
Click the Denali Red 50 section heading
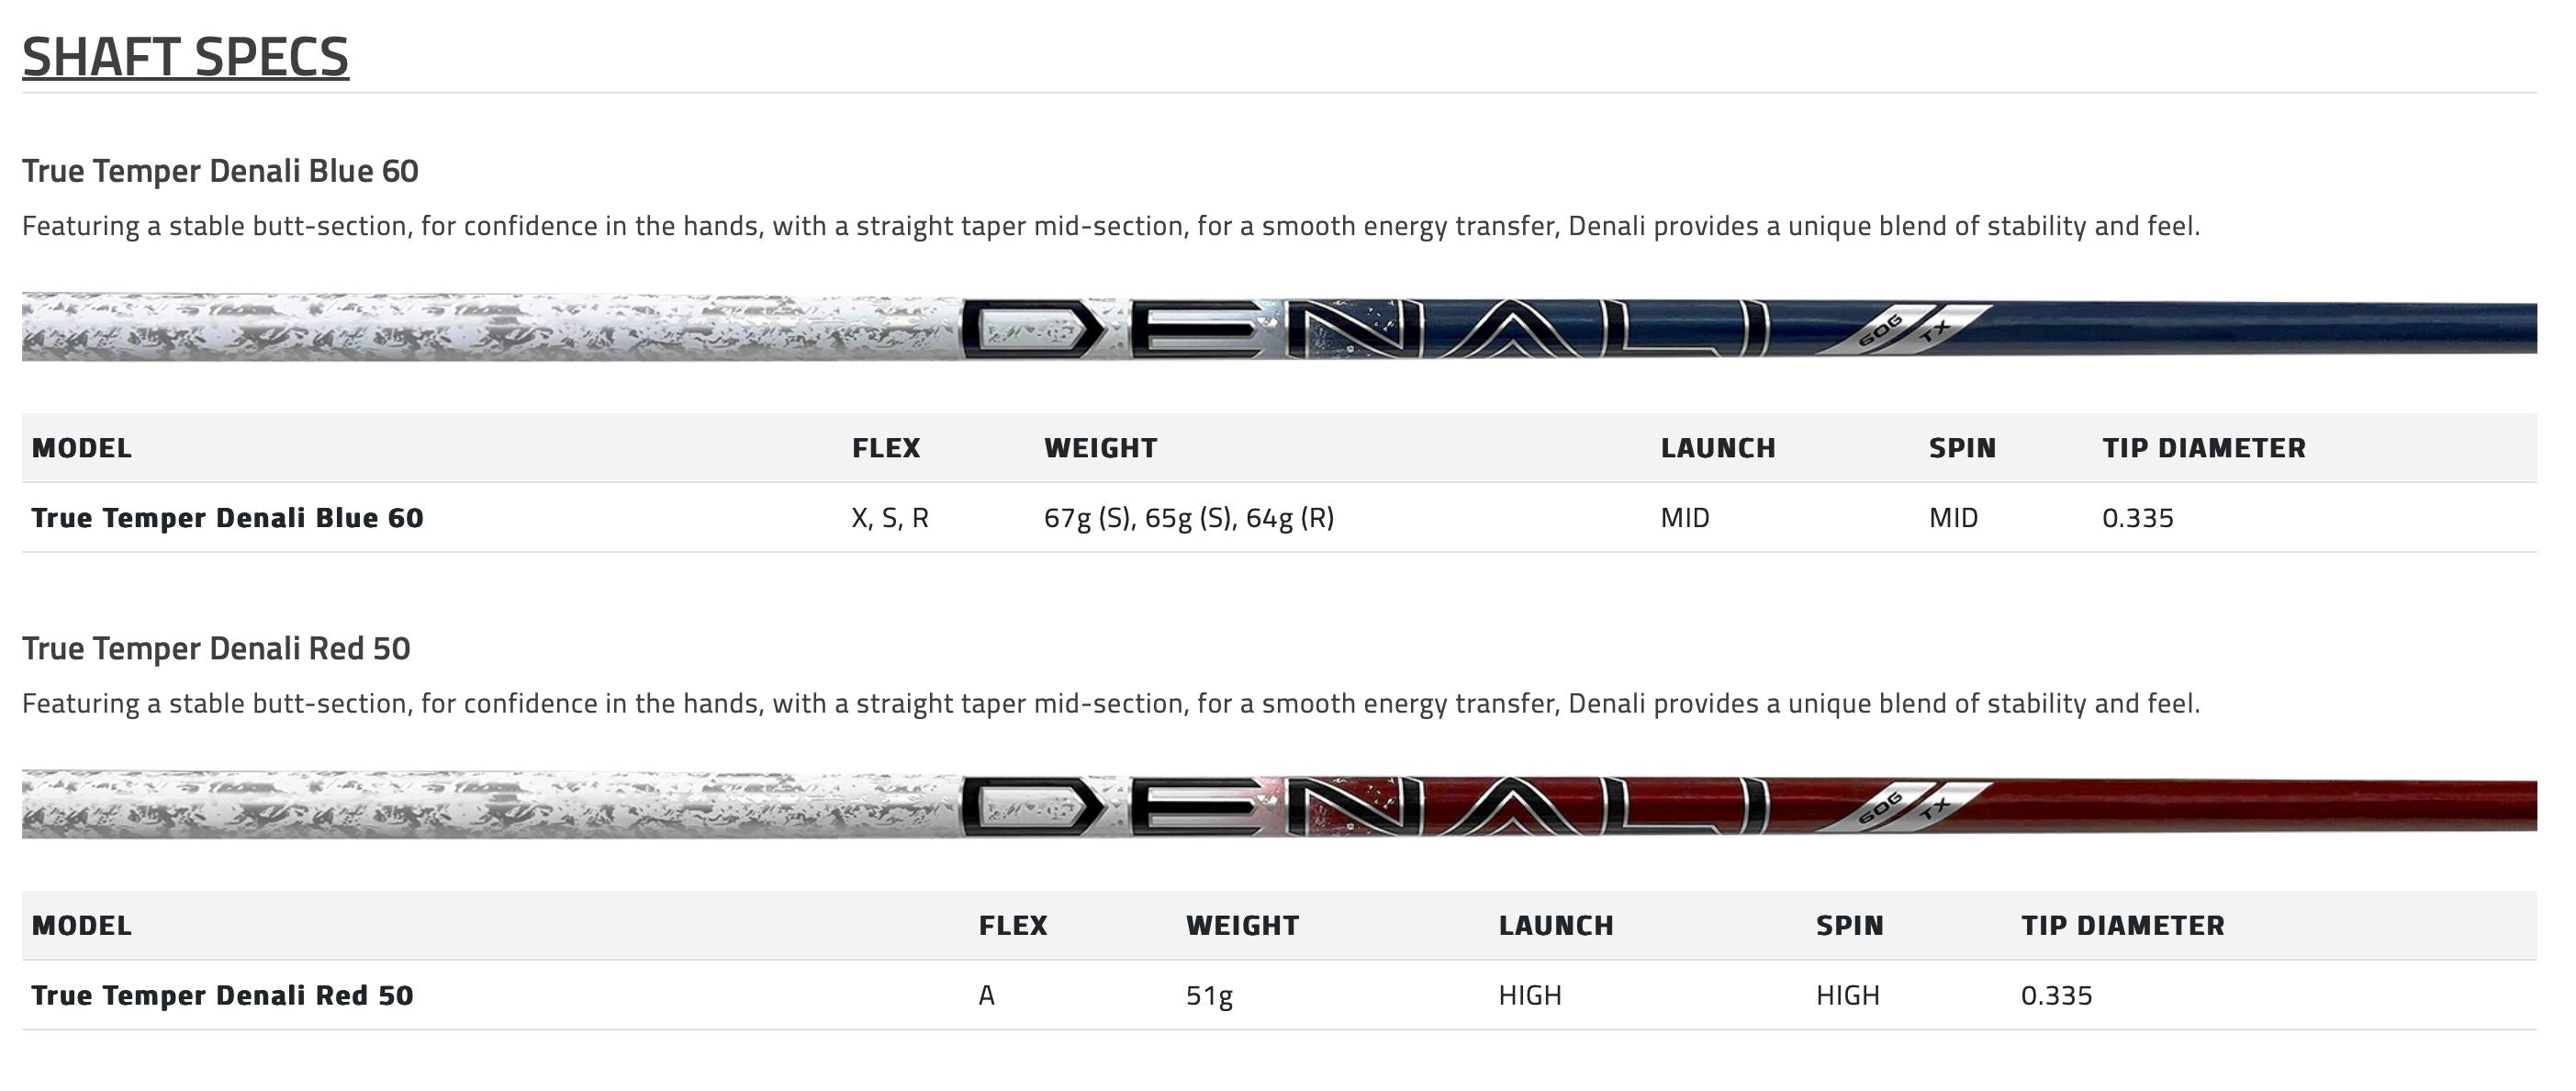click(216, 649)
